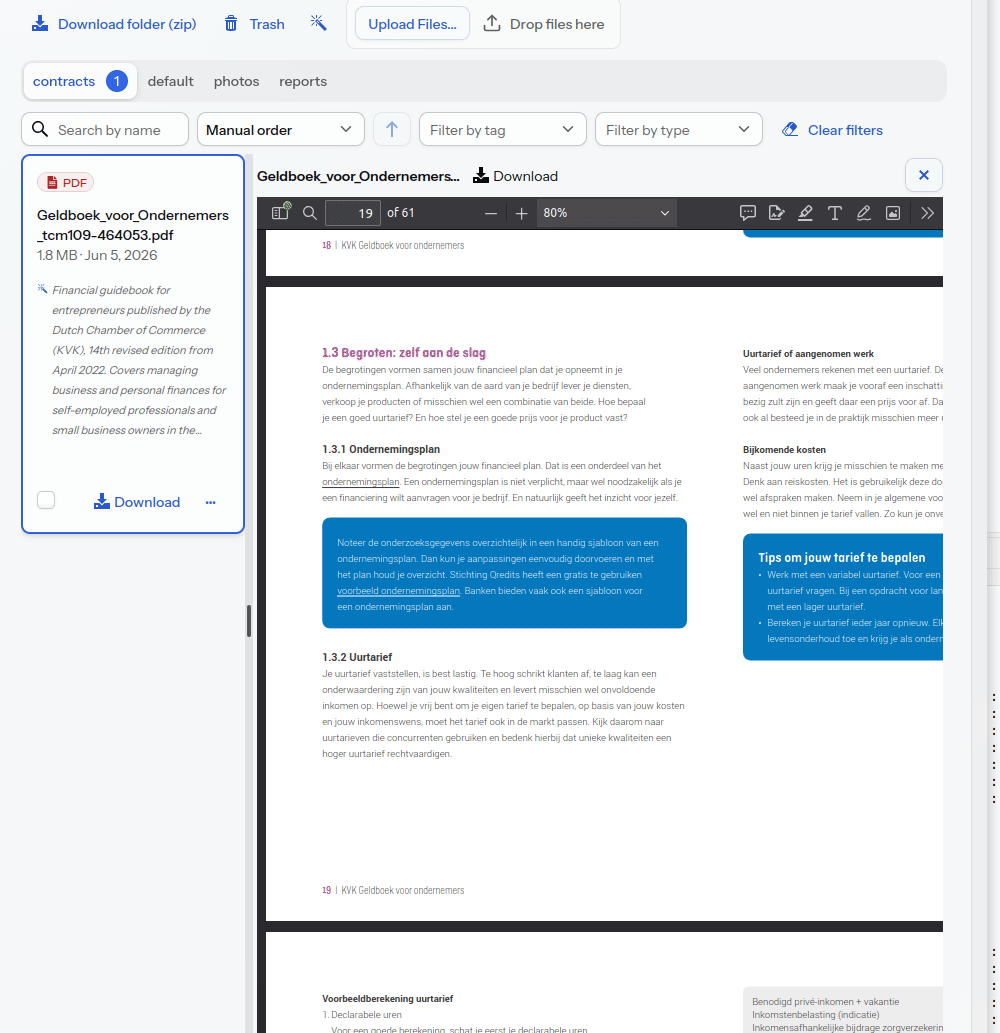
Task: Switch to the default tab
Action: (x=171, y=81)
